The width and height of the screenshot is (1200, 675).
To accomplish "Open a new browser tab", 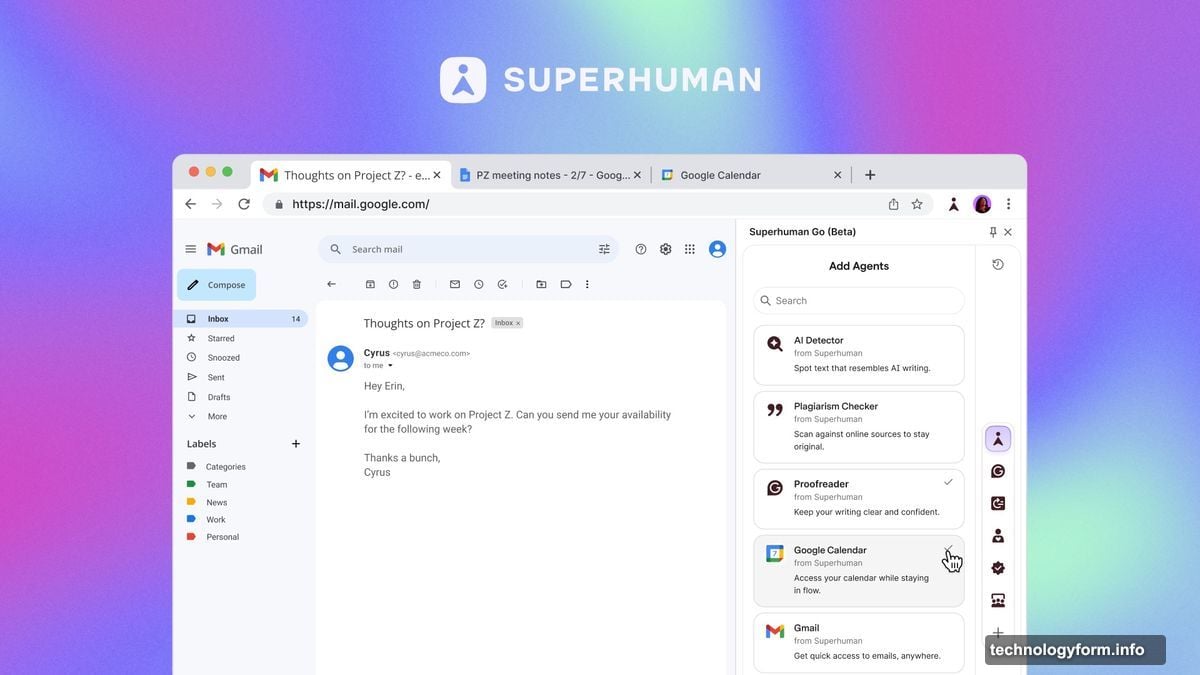I will 870,175.
